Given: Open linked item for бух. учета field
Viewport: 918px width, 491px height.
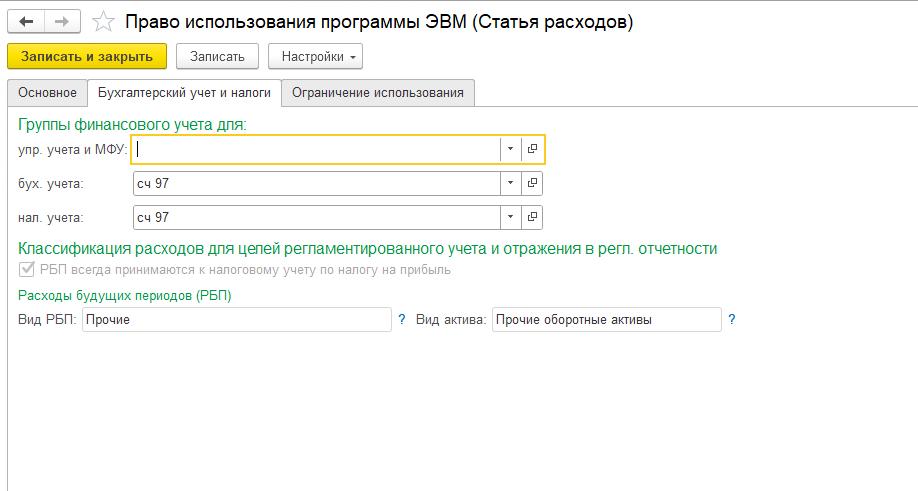Looking at the screenshot, I should [533, 183].
